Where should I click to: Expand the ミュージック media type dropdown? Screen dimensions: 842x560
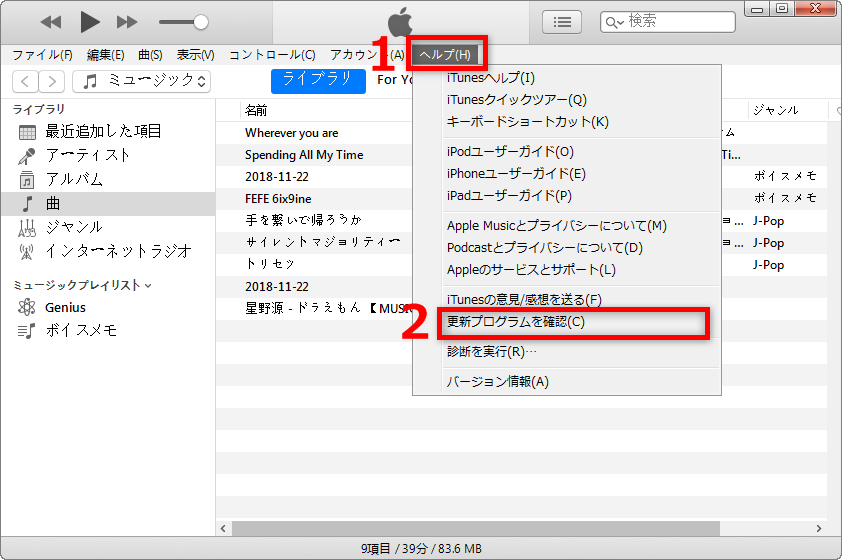pos(146,81)
